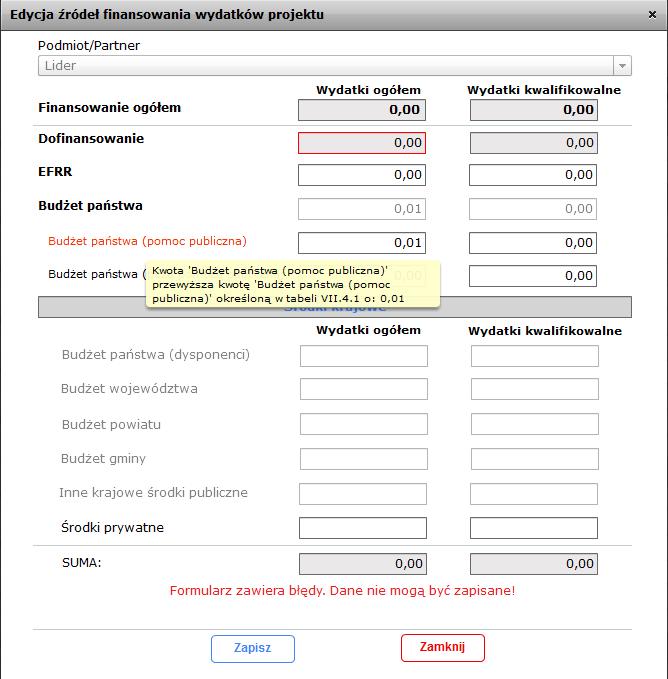Click Finansowanie ogółem Wydatki ogółem field

(362, 110)
